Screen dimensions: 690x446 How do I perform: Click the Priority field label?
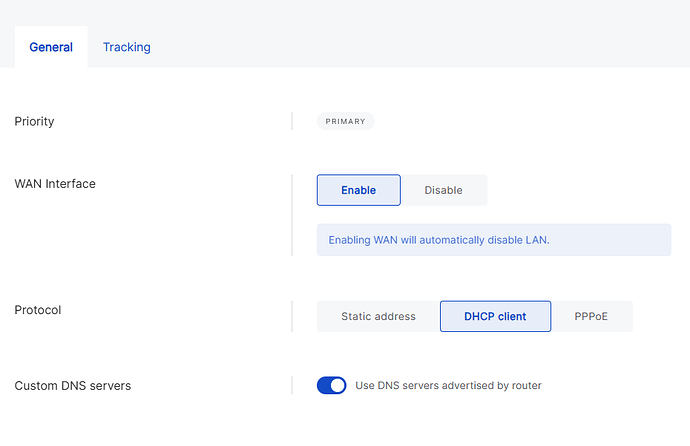(x=34, y=121)
